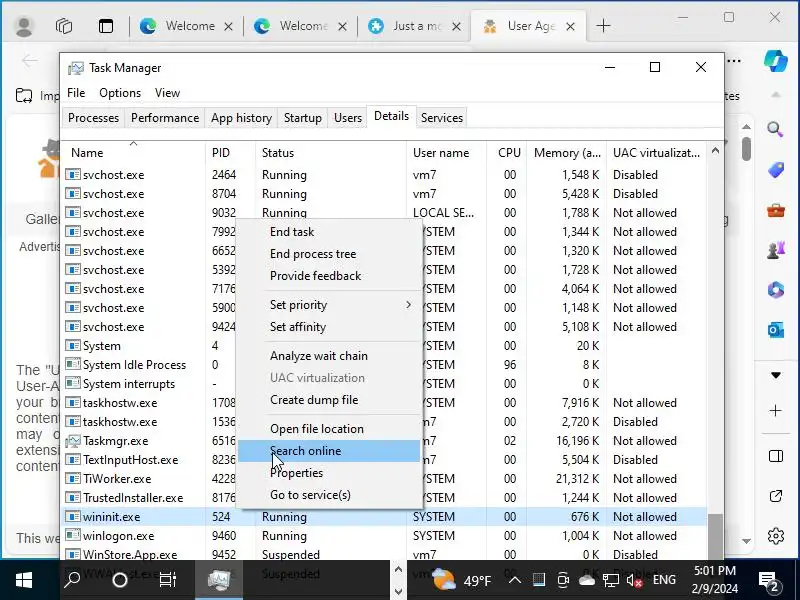The image size is (800, 600).
Task: Choose Create dump file
Action: pyautogui.click(x=330, y=399)
